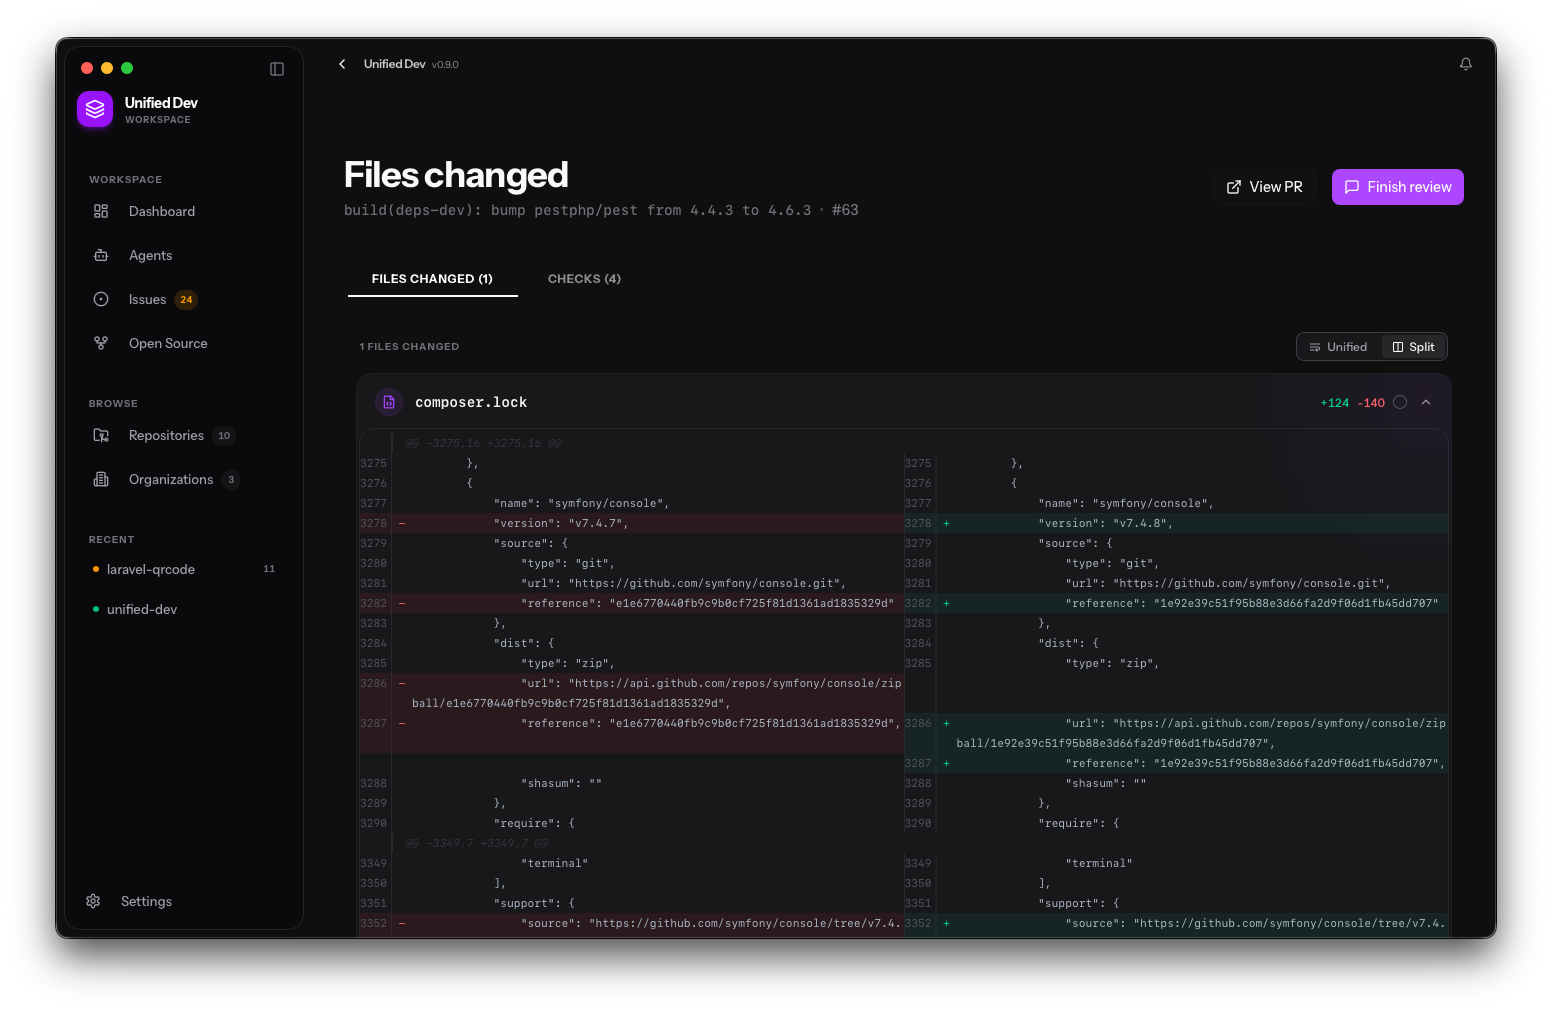Click the Unified Dev breadcrumb title
Viewport: 1552px width, 1012px height.
[394, 64]
